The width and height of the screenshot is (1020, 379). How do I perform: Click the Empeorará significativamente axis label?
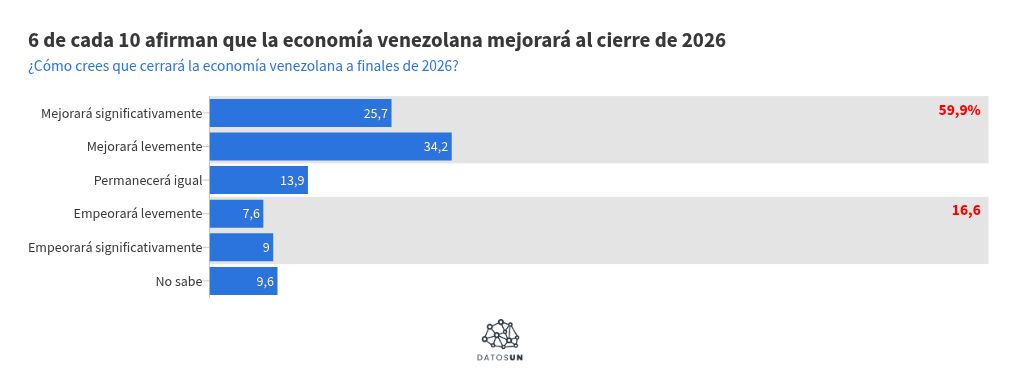point(115,247)
